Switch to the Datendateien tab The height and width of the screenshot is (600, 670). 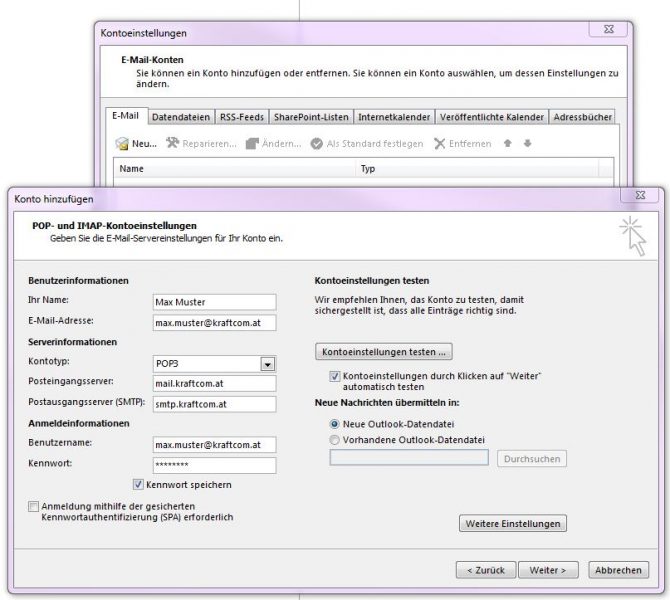point(180,117)
